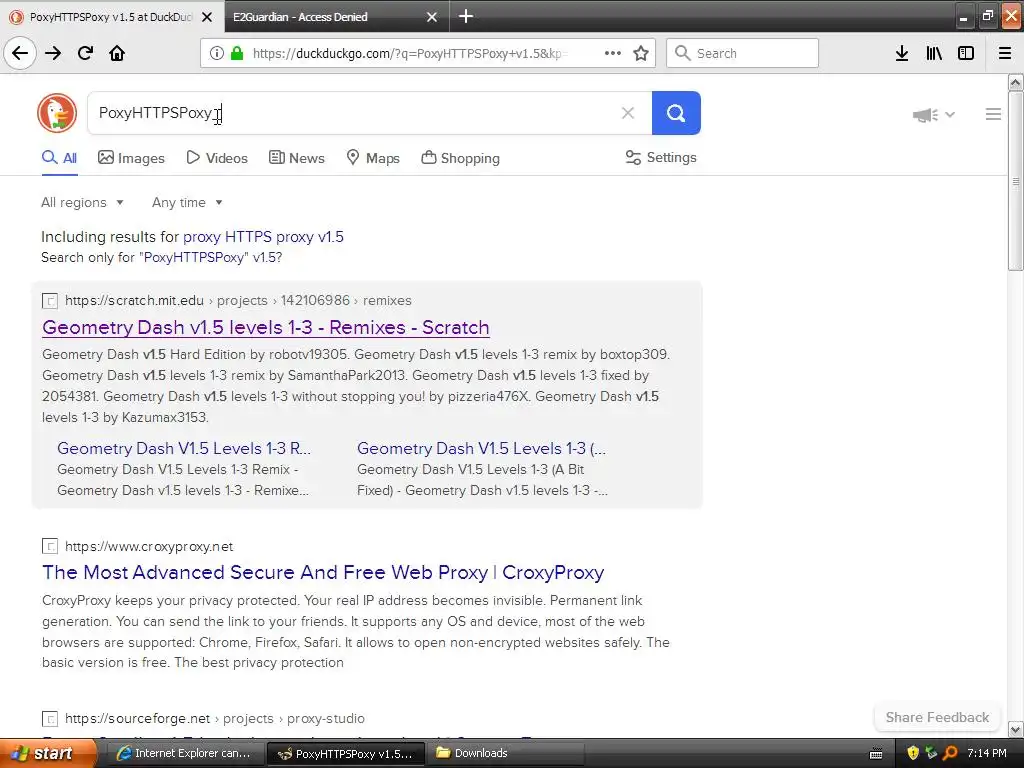Viewport: 1024px width, 768px height.
Task: Open Geometry Dash v1.5 levels 1-3 Remixes result
Action: 266,327
